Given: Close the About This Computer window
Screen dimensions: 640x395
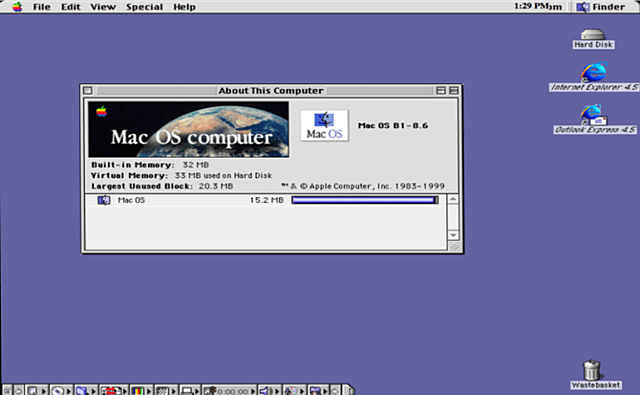Looking at the screenshot, I should point(88,91).
